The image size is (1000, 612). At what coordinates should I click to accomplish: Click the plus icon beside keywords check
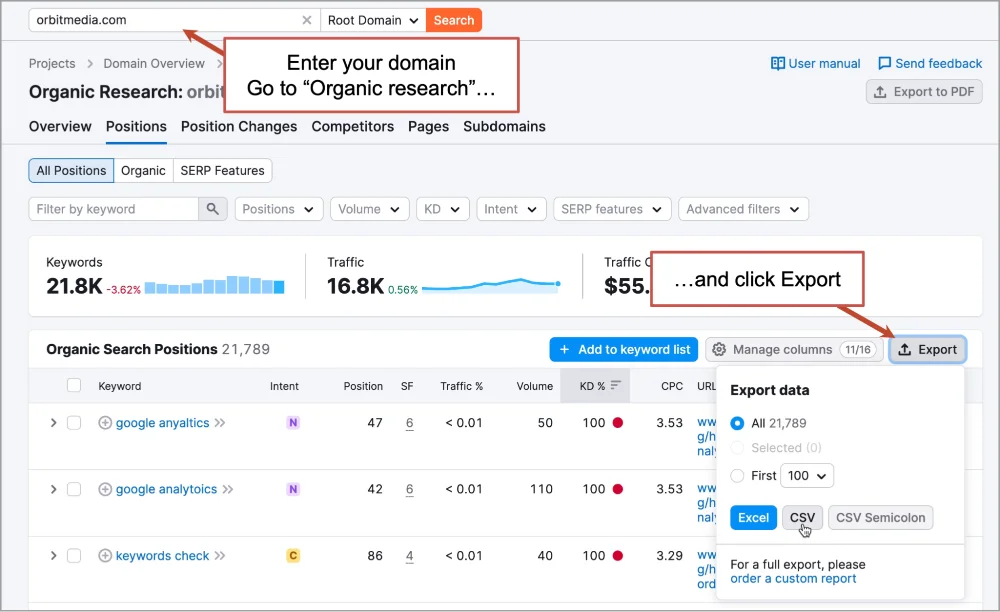(x=105, y=555)
